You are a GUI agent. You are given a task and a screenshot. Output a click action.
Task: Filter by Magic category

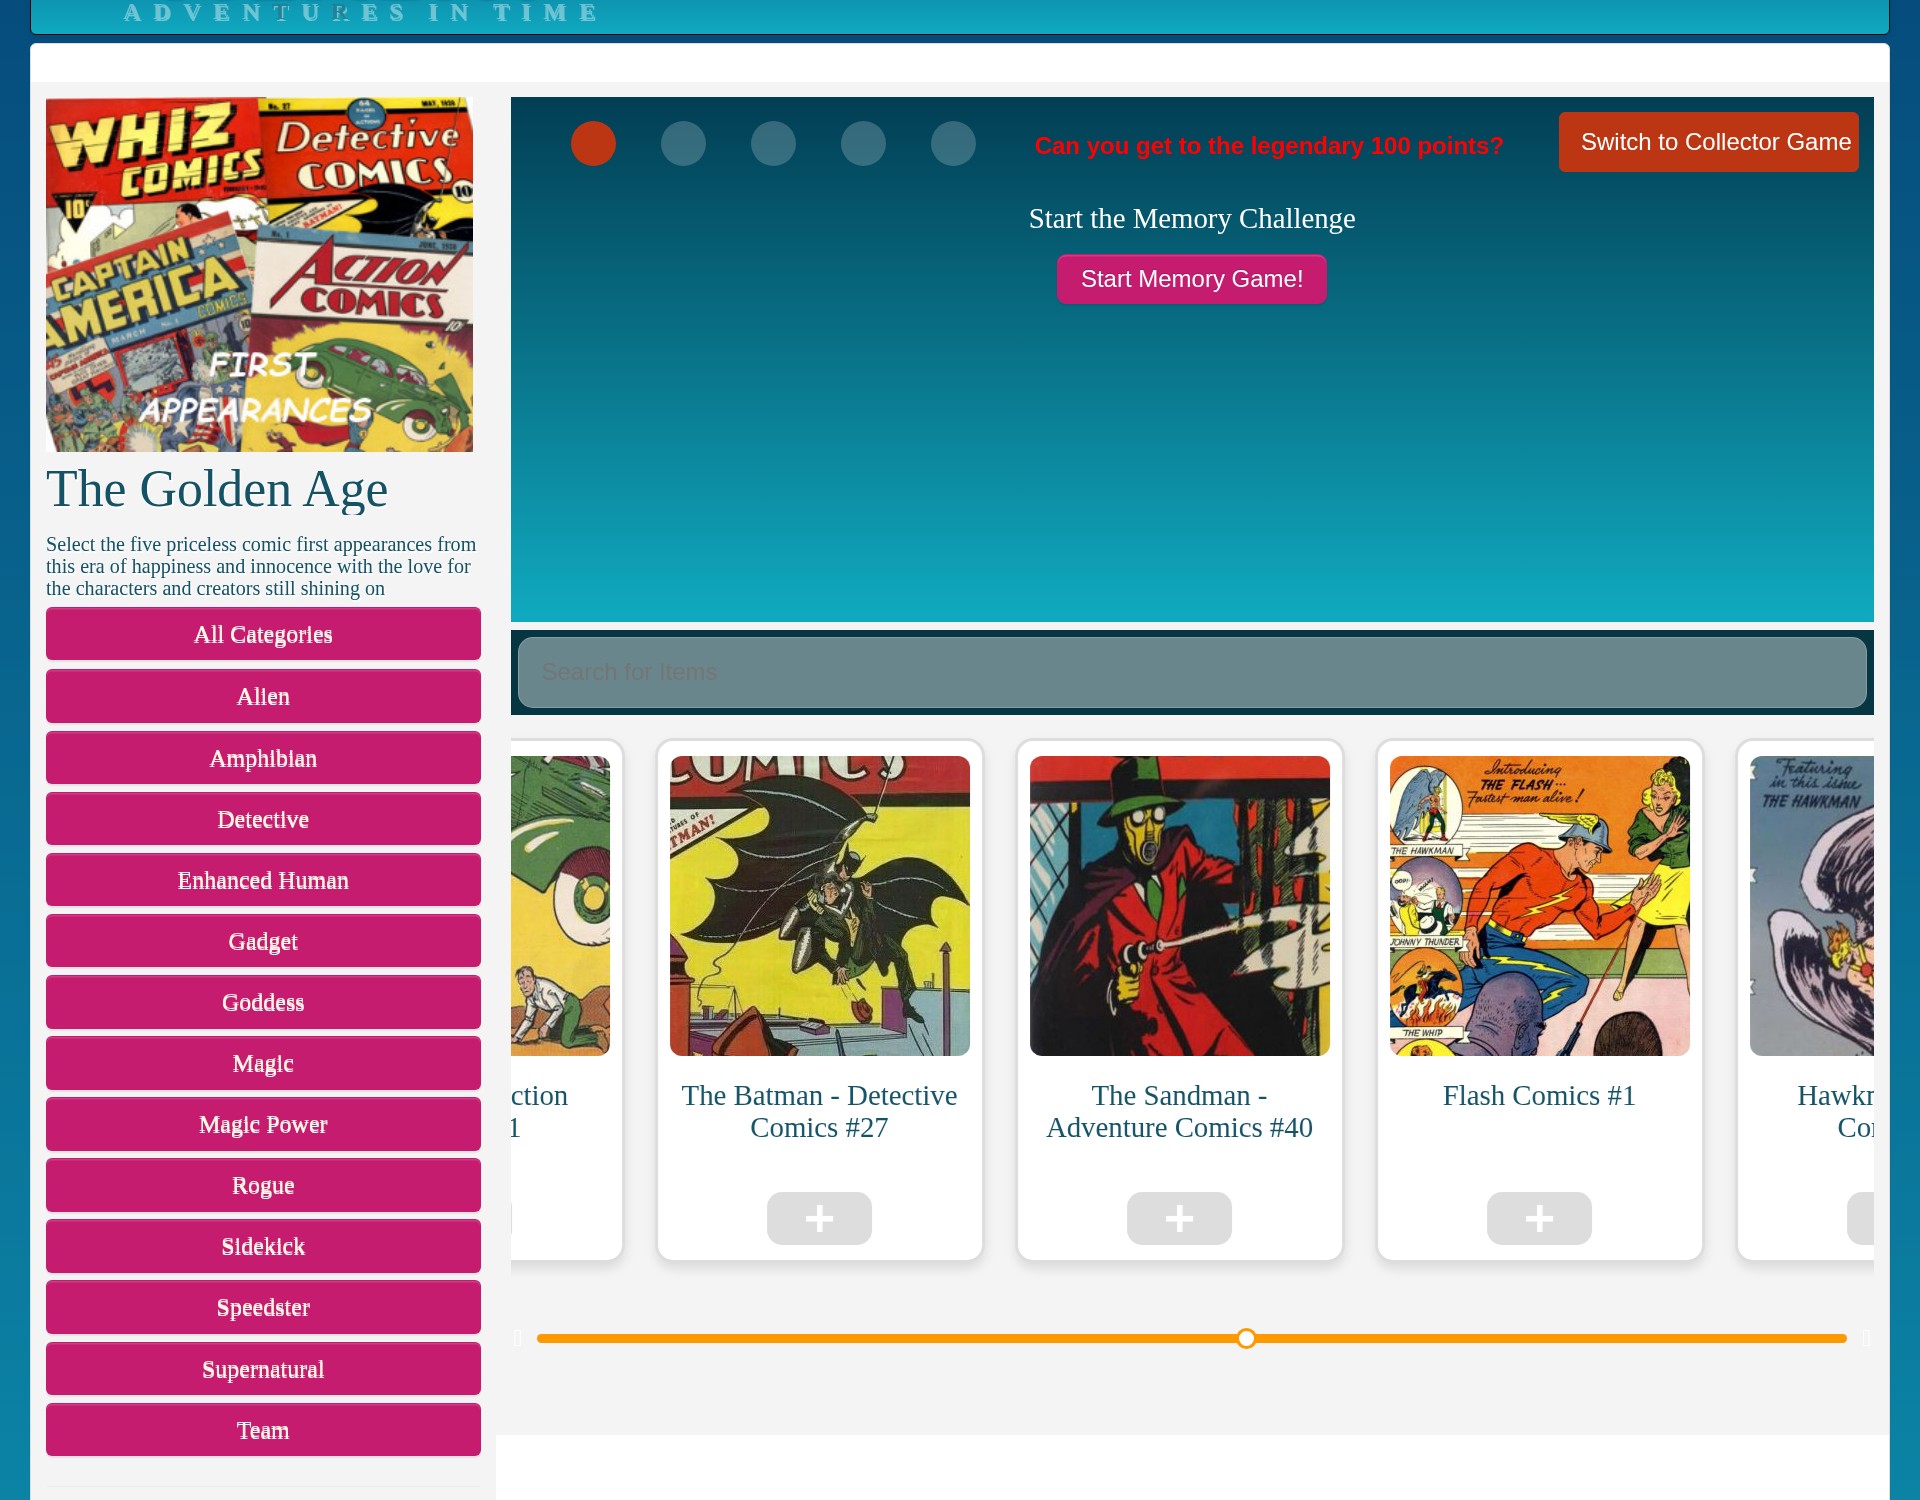[x=263, y=1063]
